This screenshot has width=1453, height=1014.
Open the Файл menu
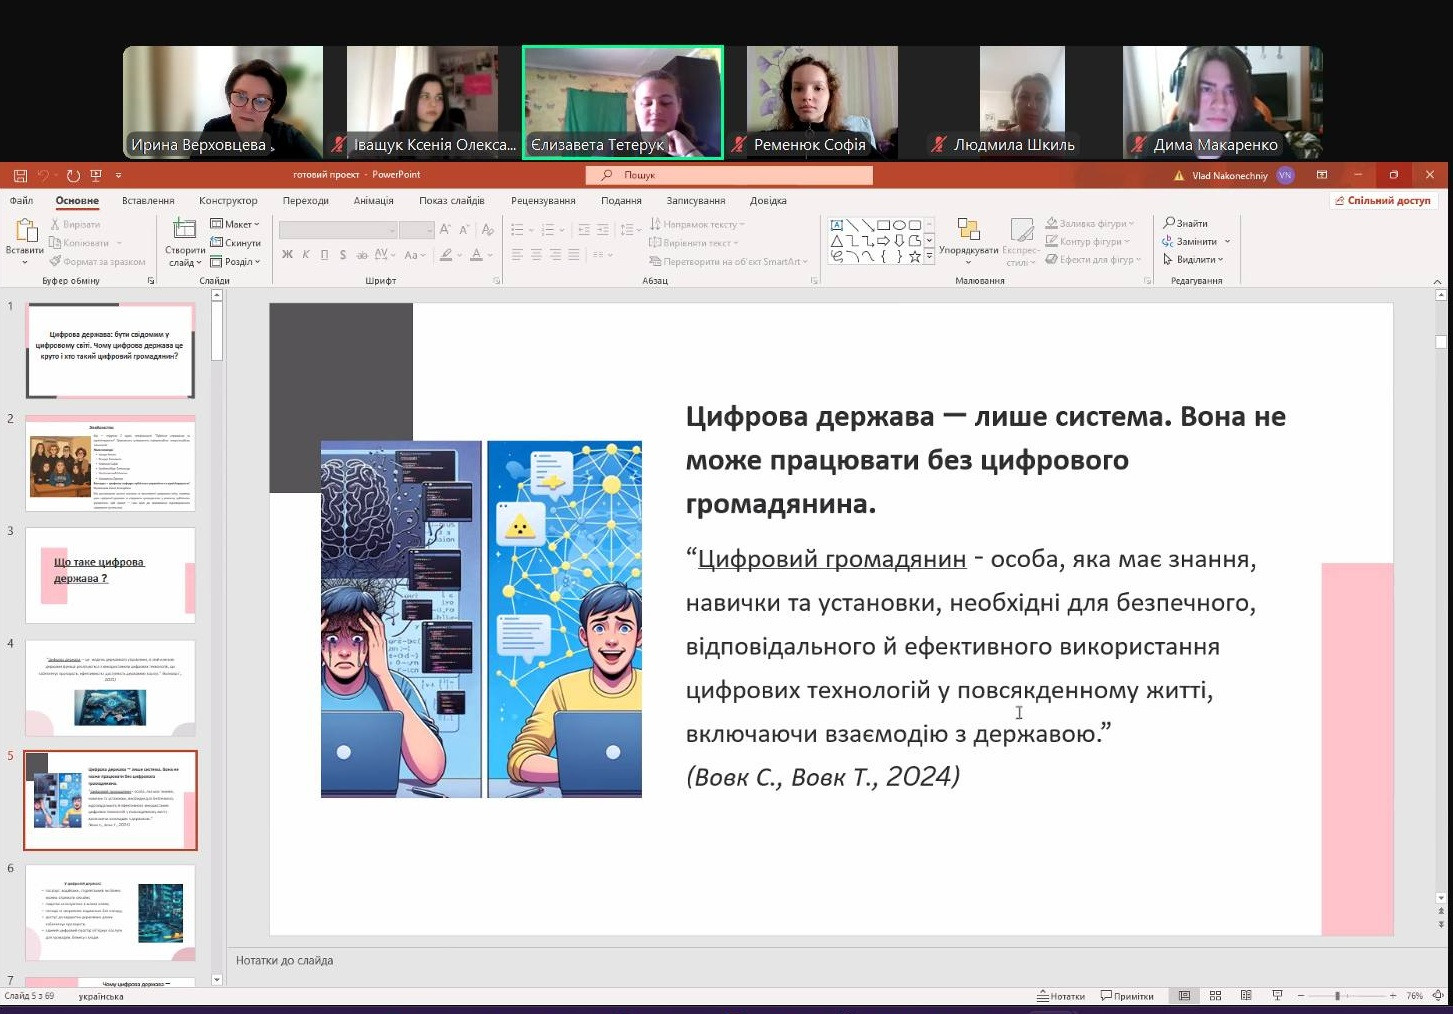tap(22, 201)
